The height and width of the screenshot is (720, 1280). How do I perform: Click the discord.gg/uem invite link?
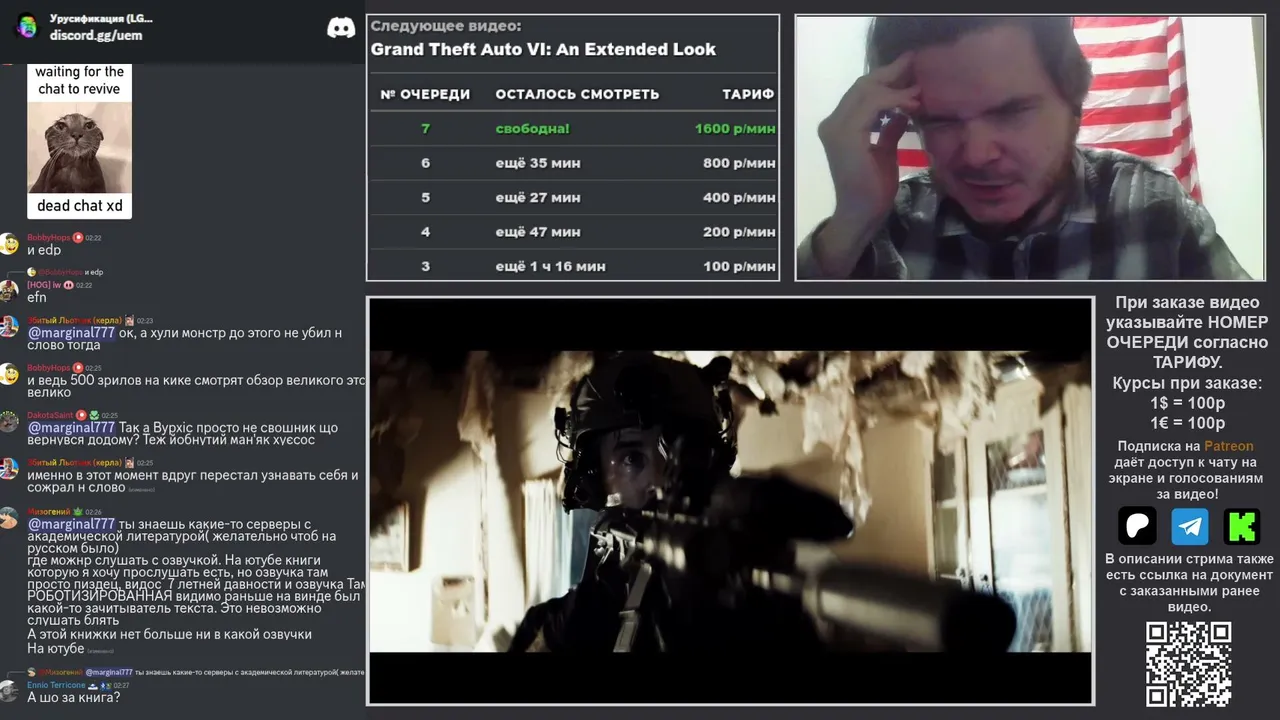point(96,35)
